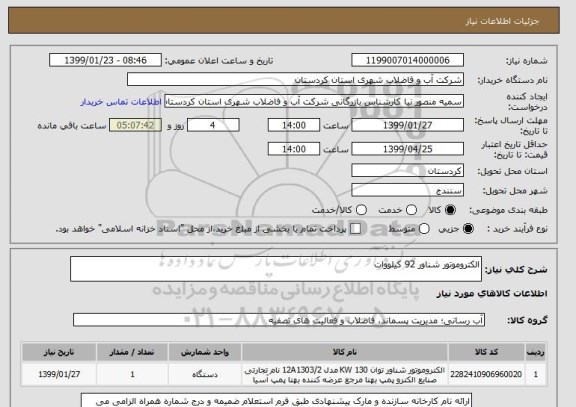
Task: Select the جزیی purchase type radio
Action: point(468,228)
